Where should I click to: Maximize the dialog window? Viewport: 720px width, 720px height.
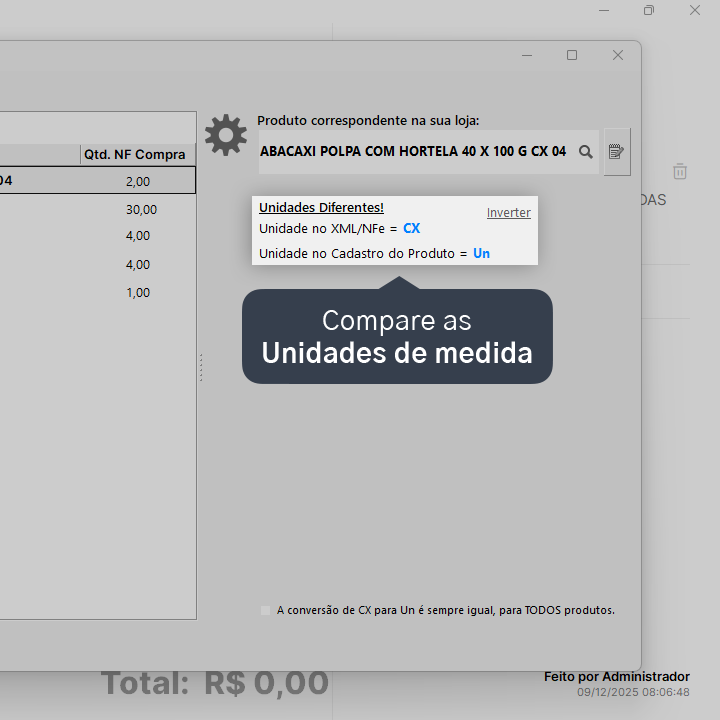(x=572, y=55)
